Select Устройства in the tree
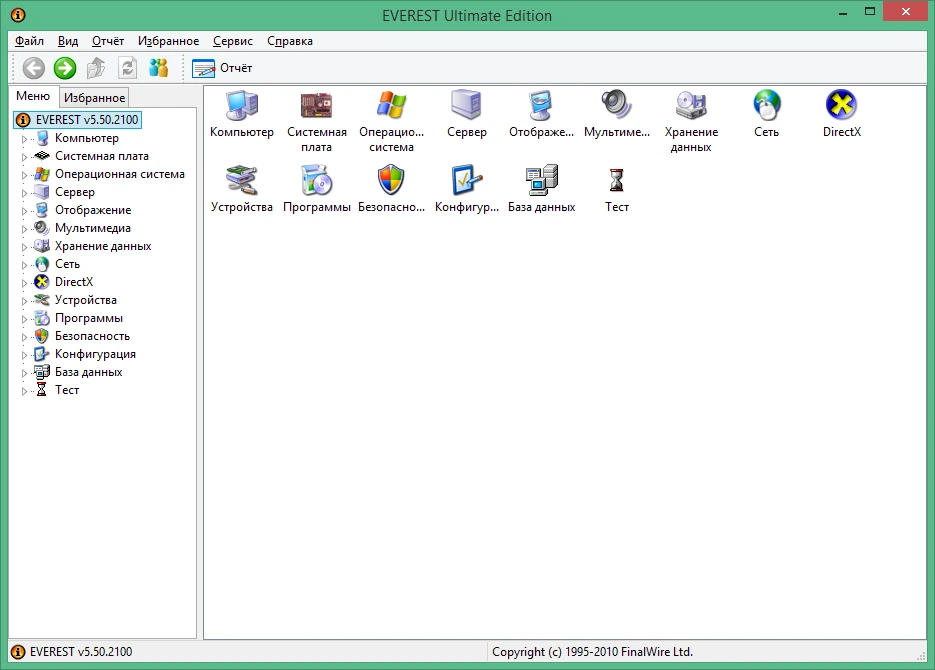 pos(86,300)
